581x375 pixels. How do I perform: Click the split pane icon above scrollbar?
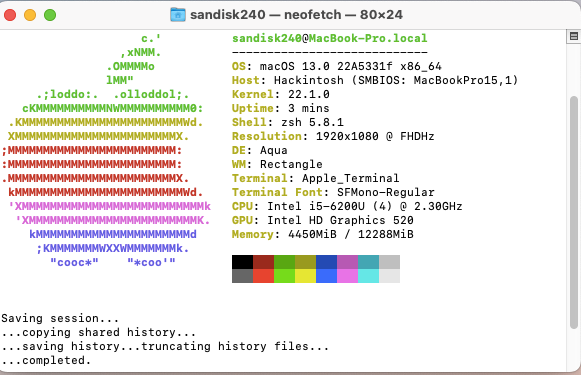point(574,36)
